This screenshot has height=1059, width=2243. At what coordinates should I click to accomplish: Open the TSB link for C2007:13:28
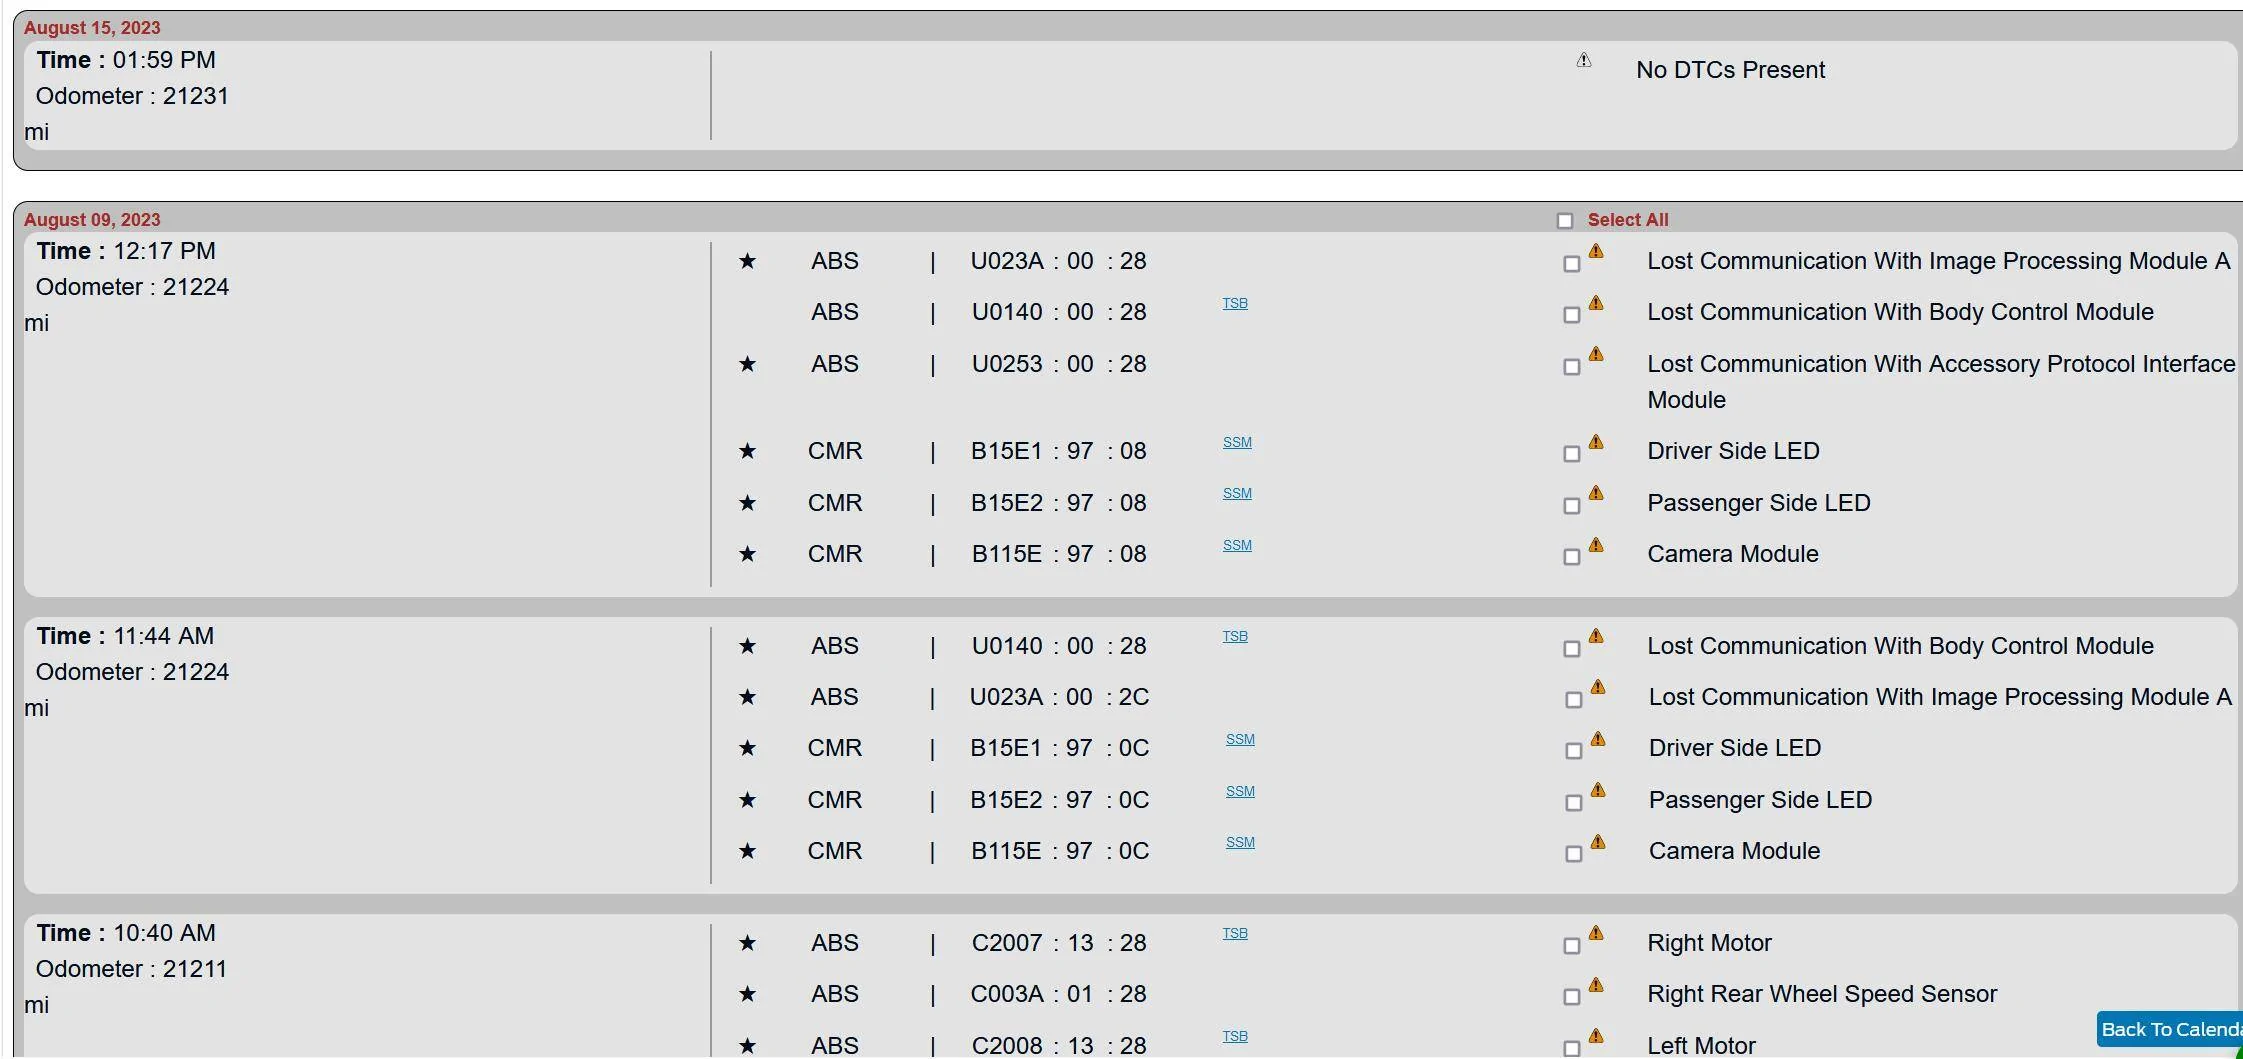pos(1235,933)
